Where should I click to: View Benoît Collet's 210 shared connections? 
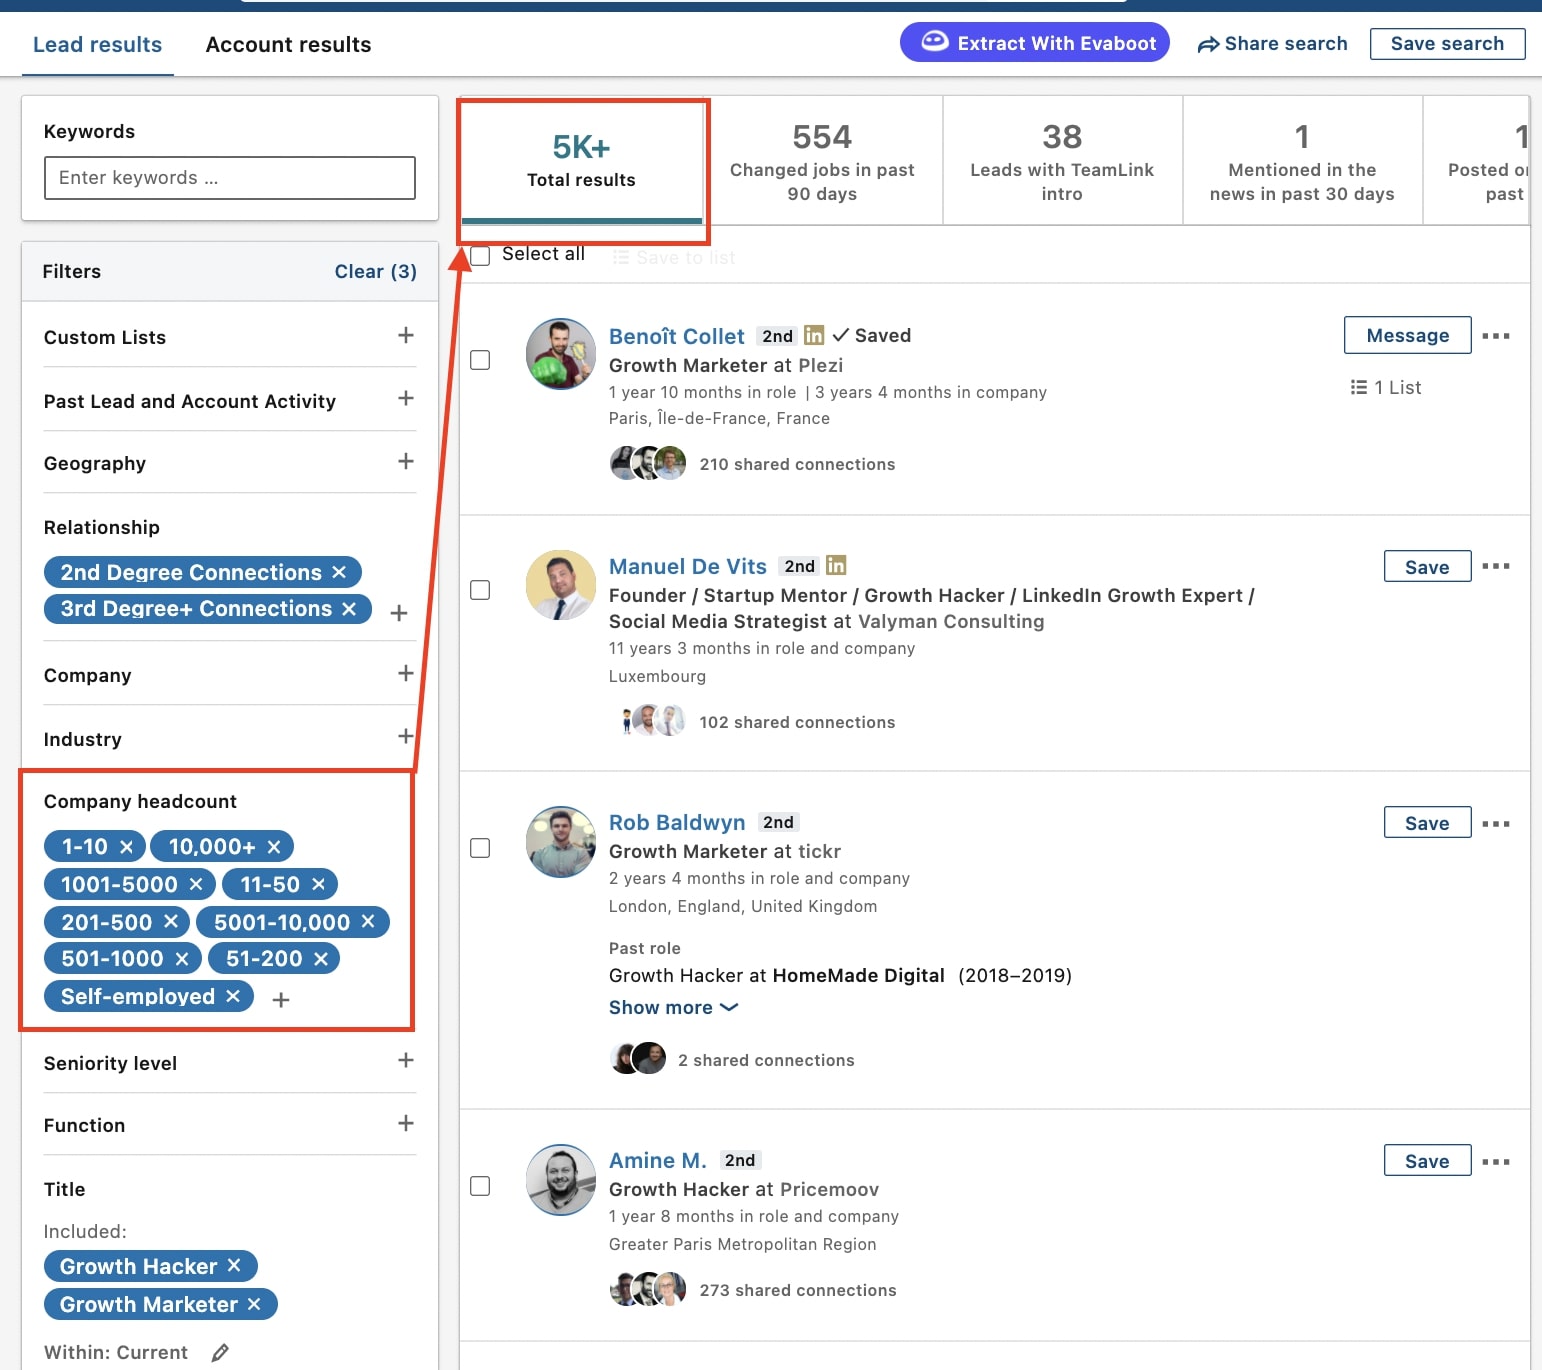[x=797, y=464]
